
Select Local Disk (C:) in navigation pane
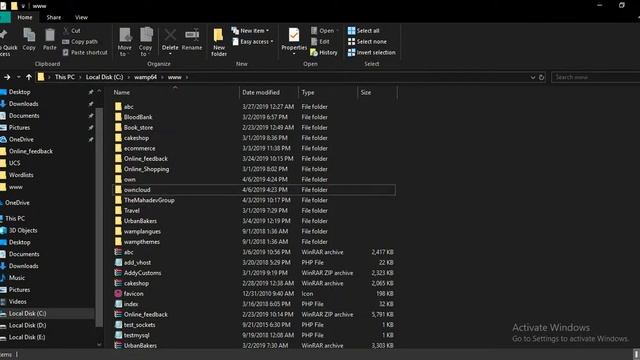[27, 313]
